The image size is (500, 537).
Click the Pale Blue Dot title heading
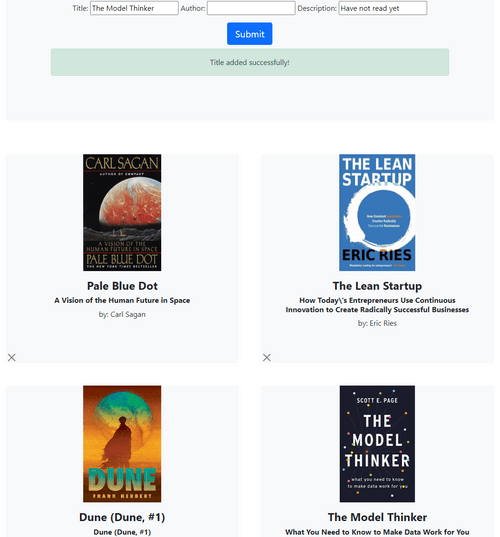(122, 286)
